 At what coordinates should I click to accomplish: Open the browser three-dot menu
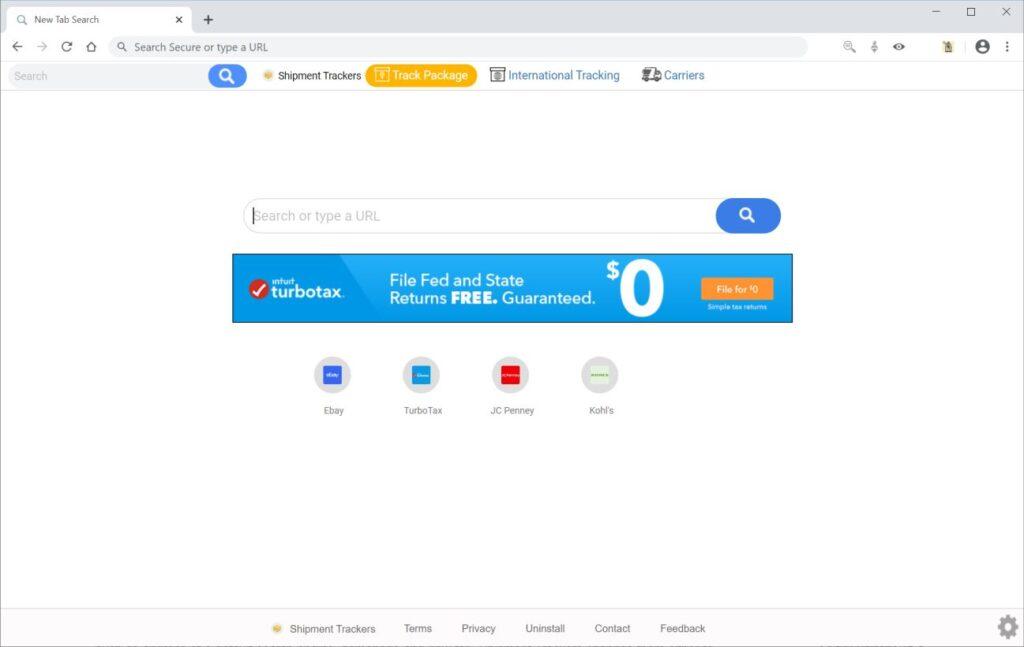point(1007,46)
